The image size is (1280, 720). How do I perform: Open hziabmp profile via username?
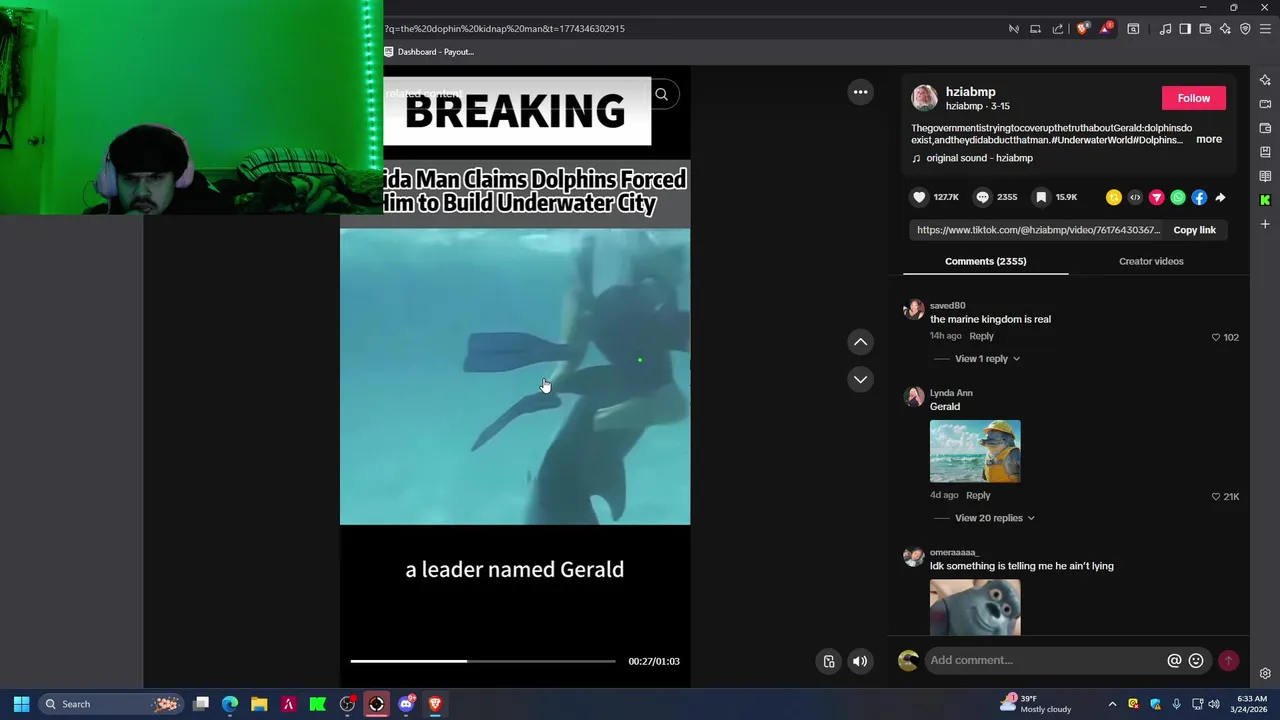pyautogui.click(x=970, y=92)
